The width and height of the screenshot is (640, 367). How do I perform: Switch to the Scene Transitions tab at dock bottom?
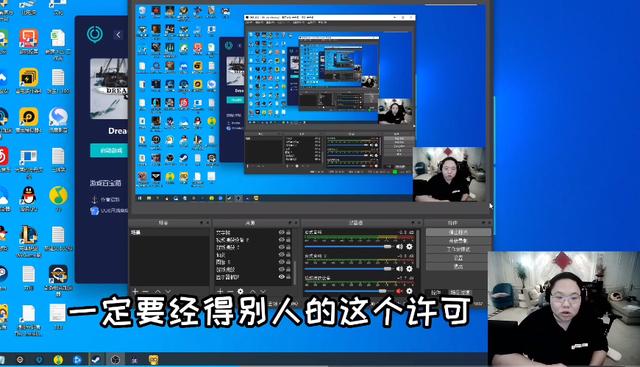click(460, 292)
